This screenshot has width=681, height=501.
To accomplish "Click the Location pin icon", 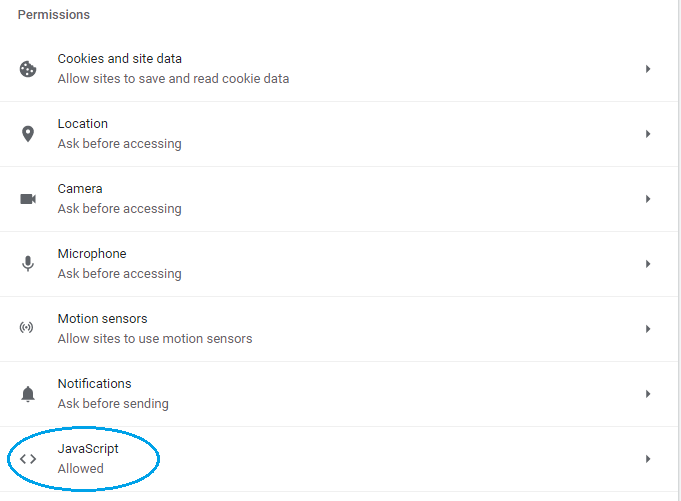I will (x=28, y=134).
